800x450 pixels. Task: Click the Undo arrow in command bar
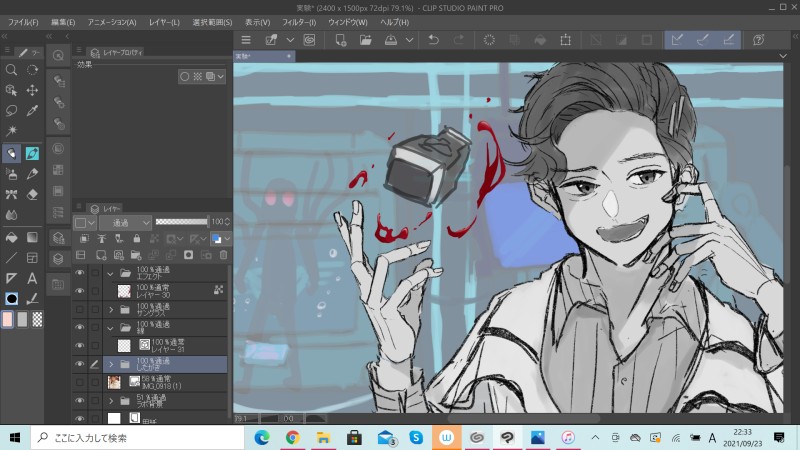[433, 40]
